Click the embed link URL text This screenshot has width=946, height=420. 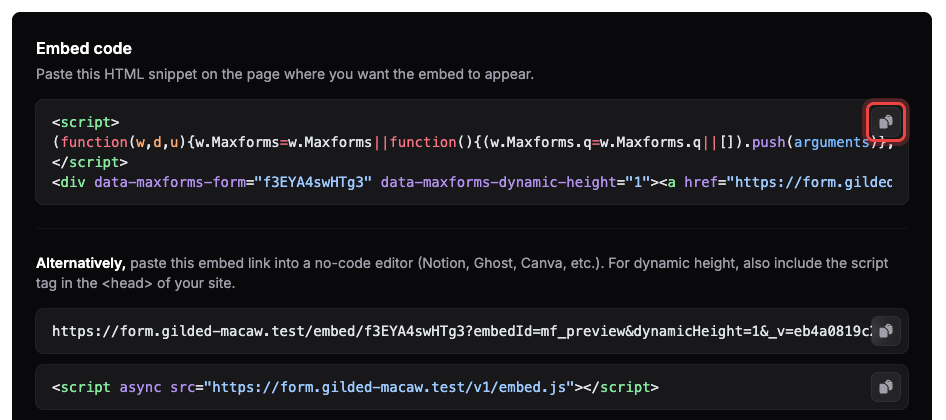pos(462,331)
